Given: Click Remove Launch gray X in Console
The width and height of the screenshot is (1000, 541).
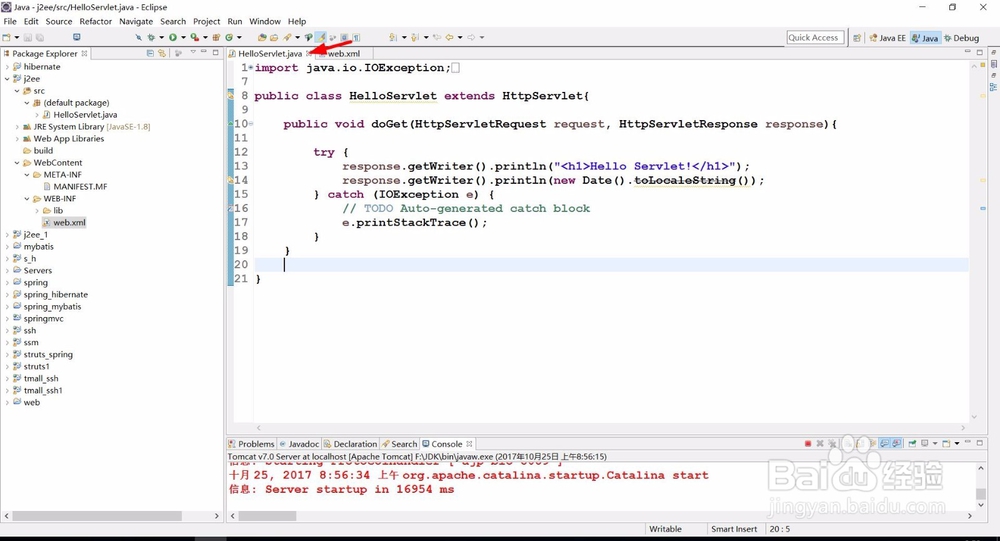Looking at the screenshot, I should click(x=820, y=443).
